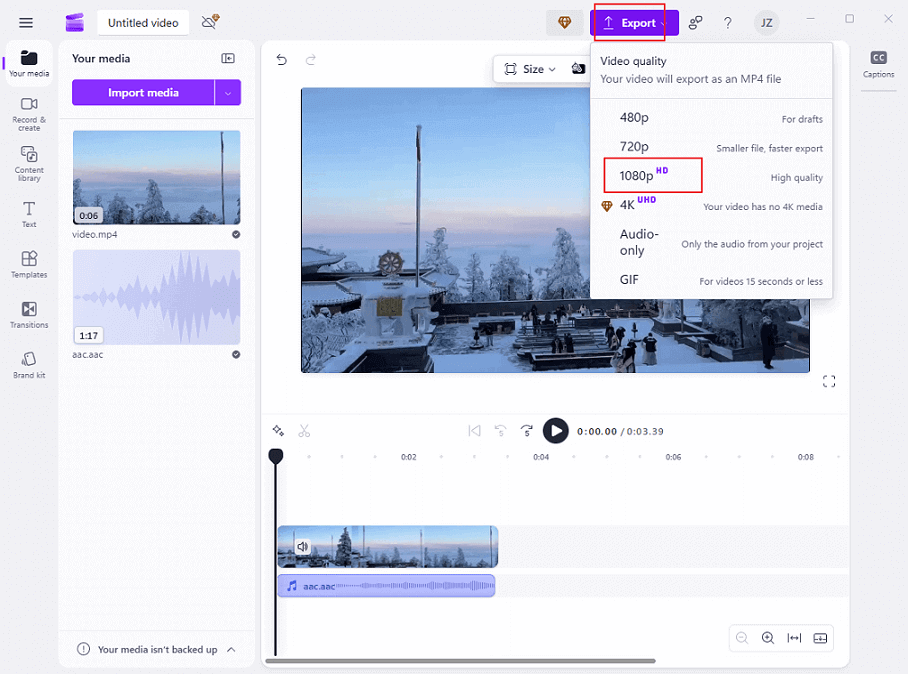
Task: Open the help question mark
Action: click(728, 23)
